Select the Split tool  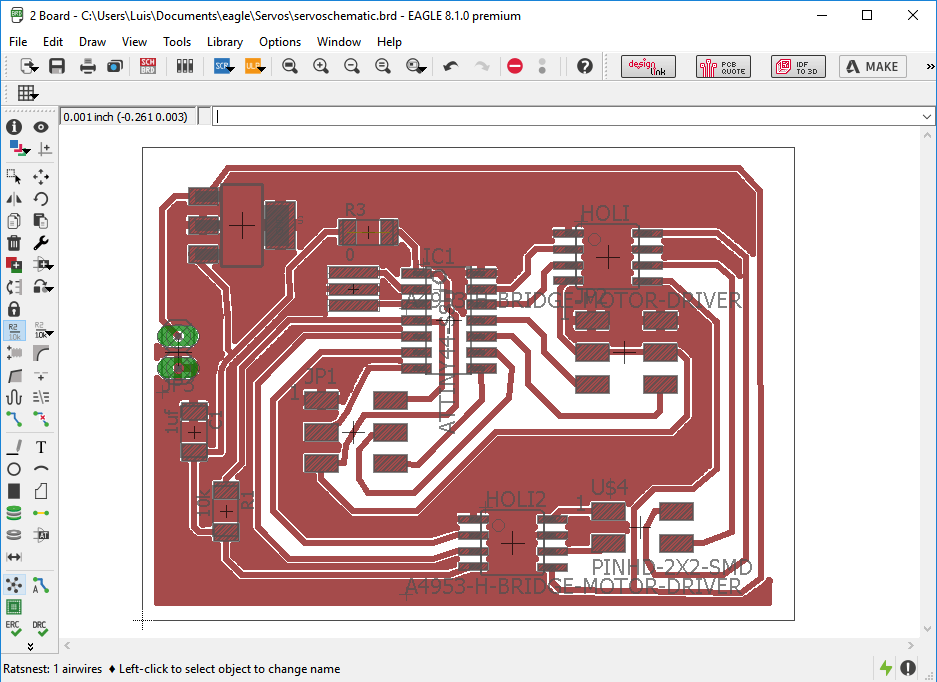(14, 375)
